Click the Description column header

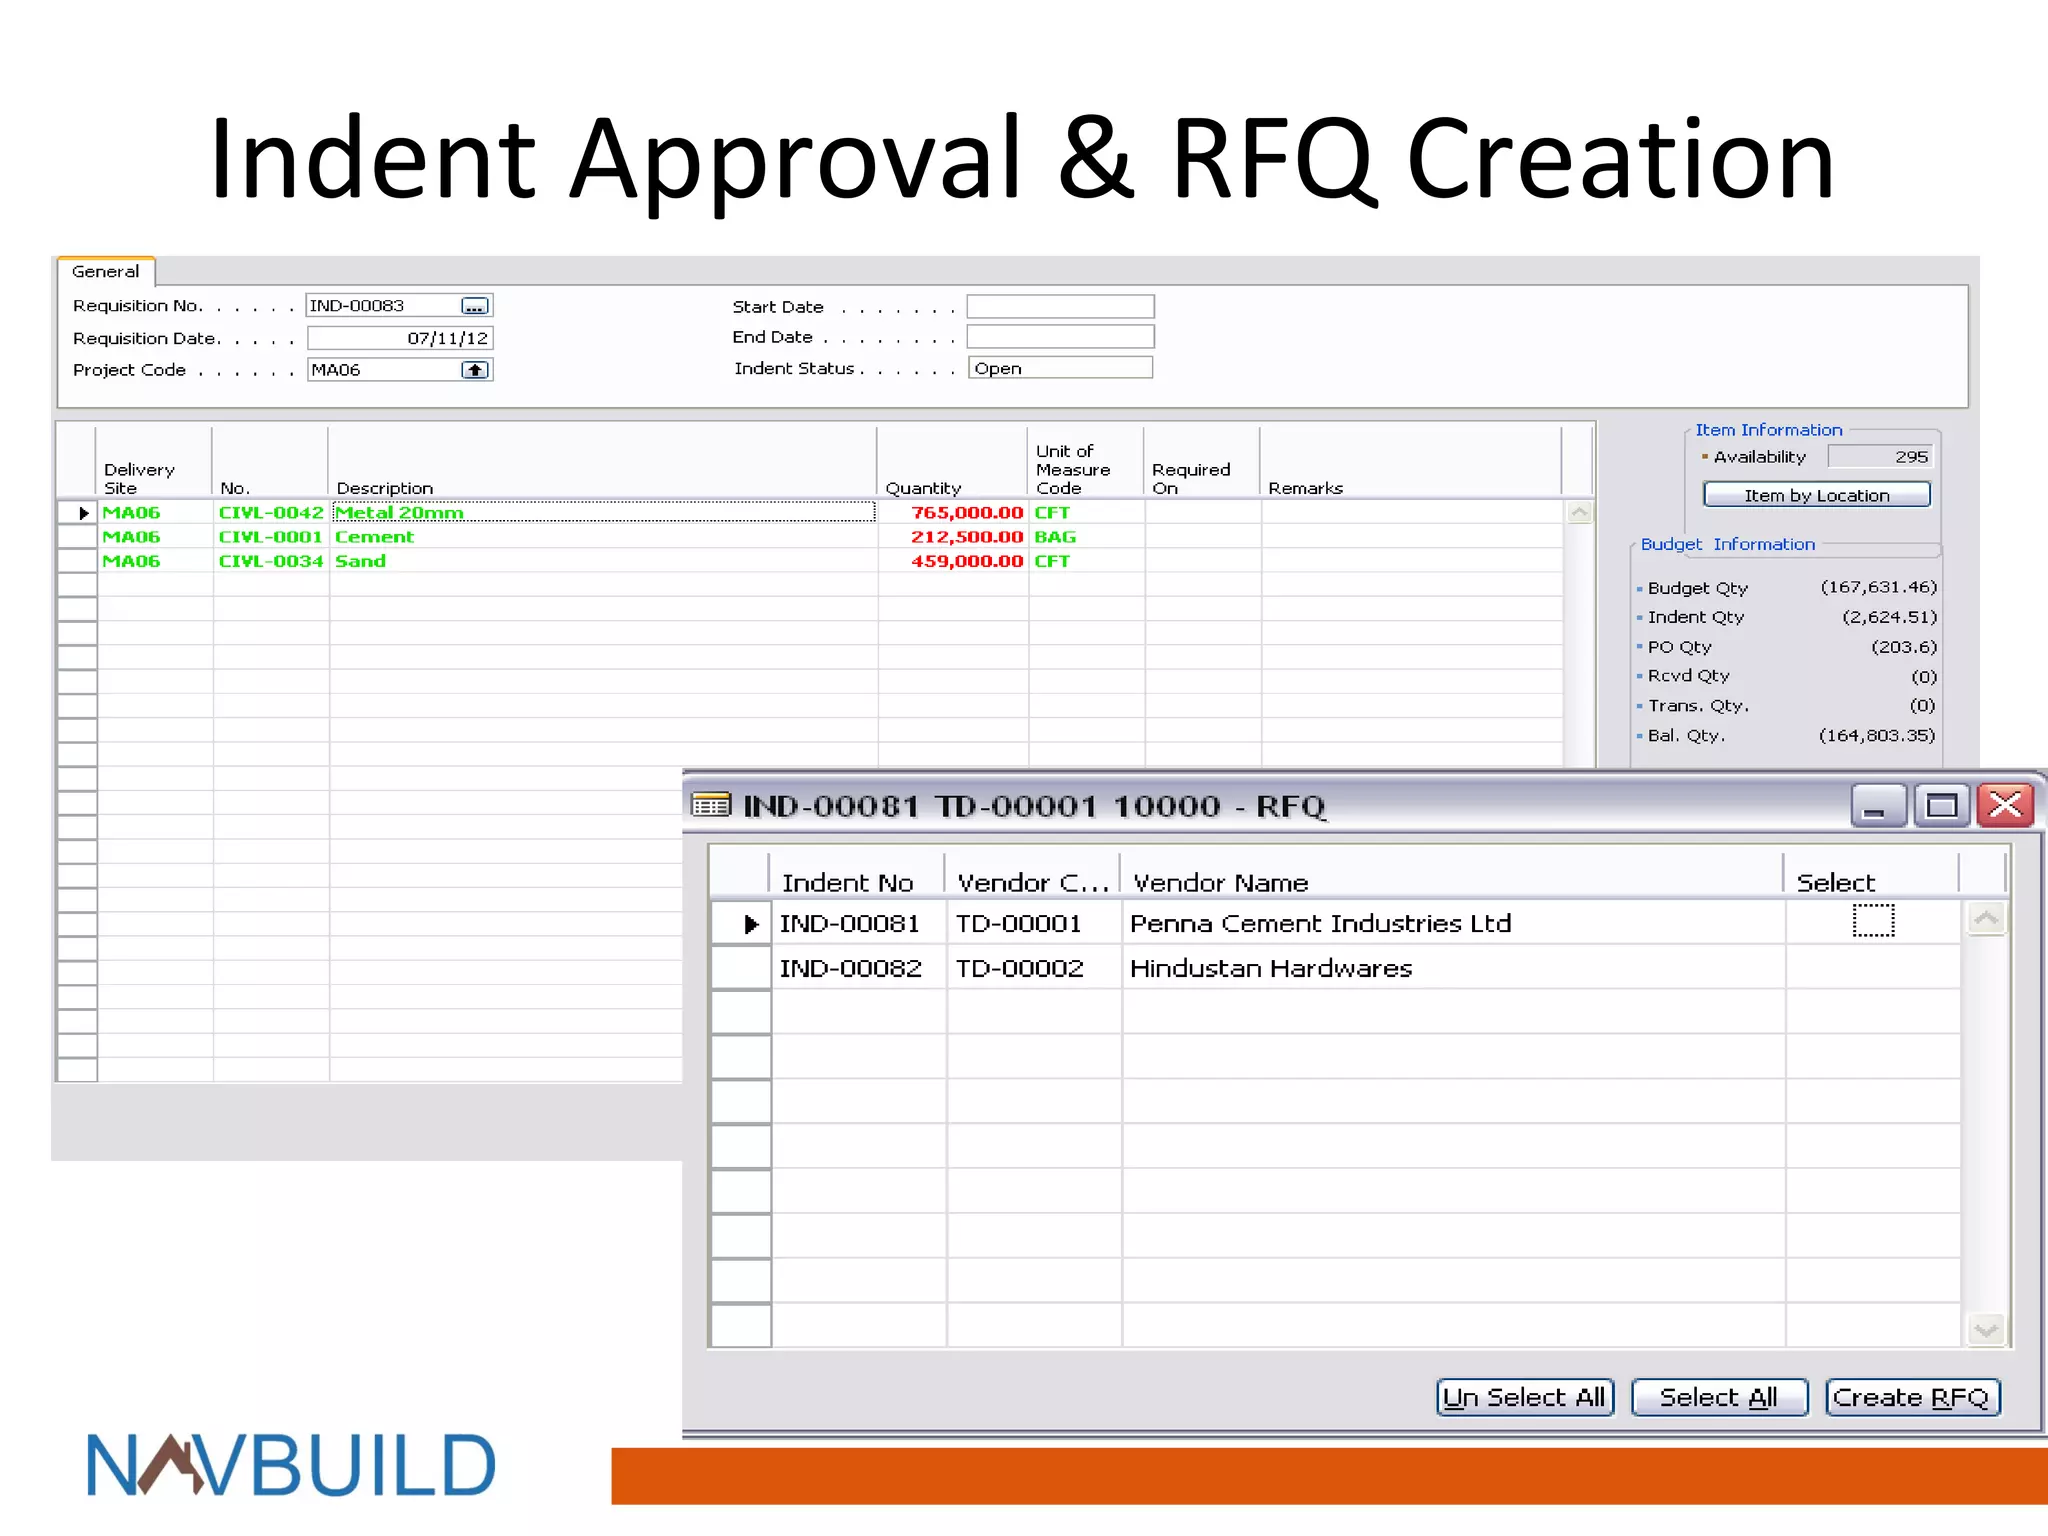(x=602, y=463)
